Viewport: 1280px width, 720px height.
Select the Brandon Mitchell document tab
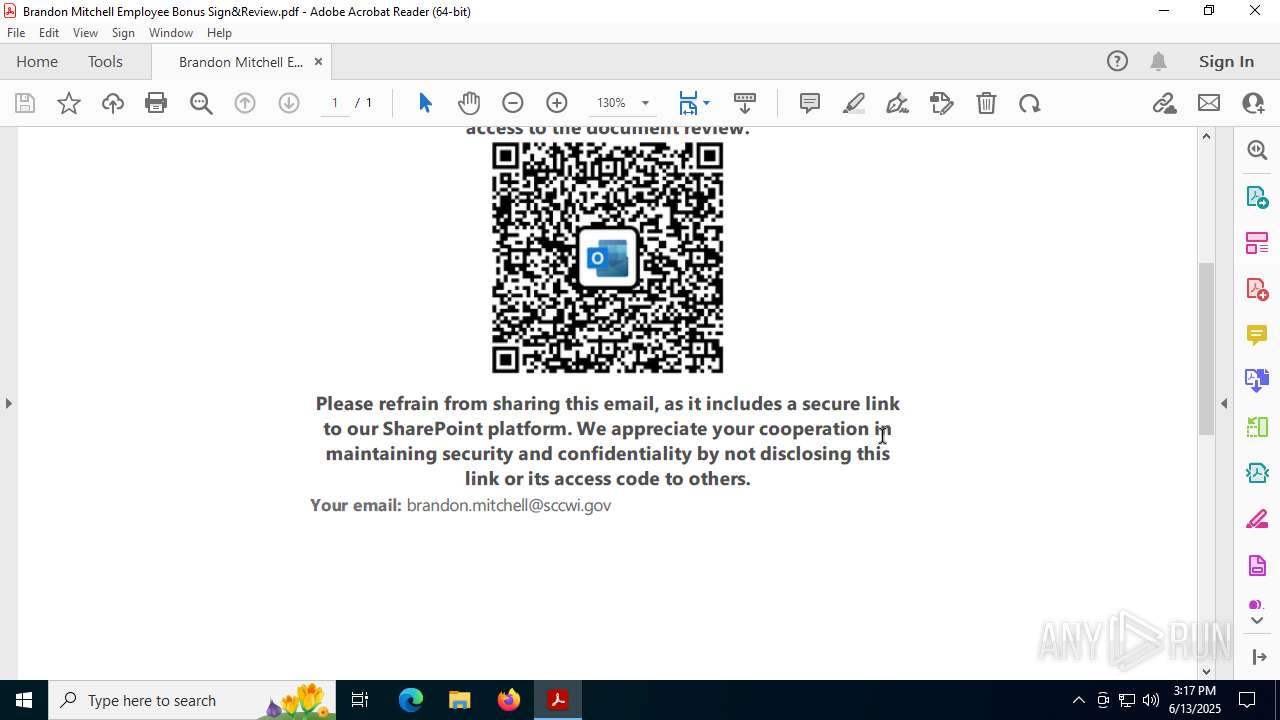click(x=241, y=62)
